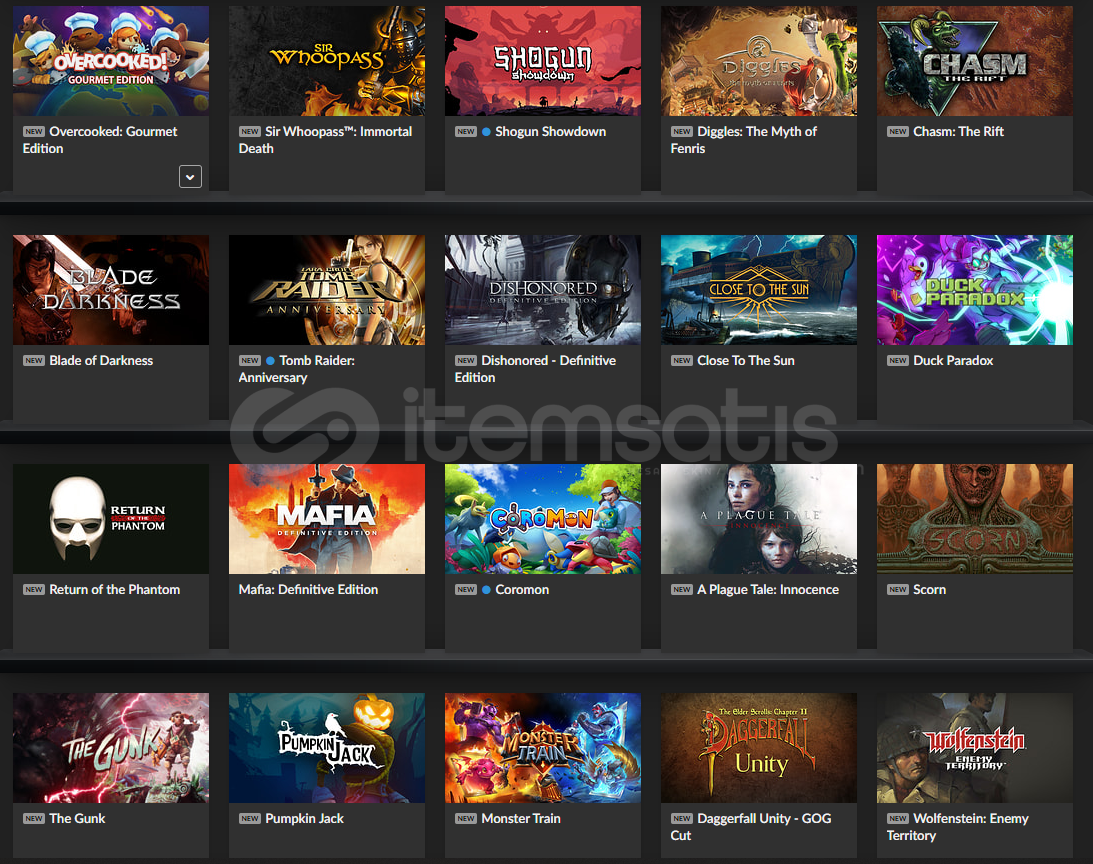The height and width of the screenshot is (864, 1093).
Task: Select the Daggerfall Unity cover image
Action: [759, 748]
